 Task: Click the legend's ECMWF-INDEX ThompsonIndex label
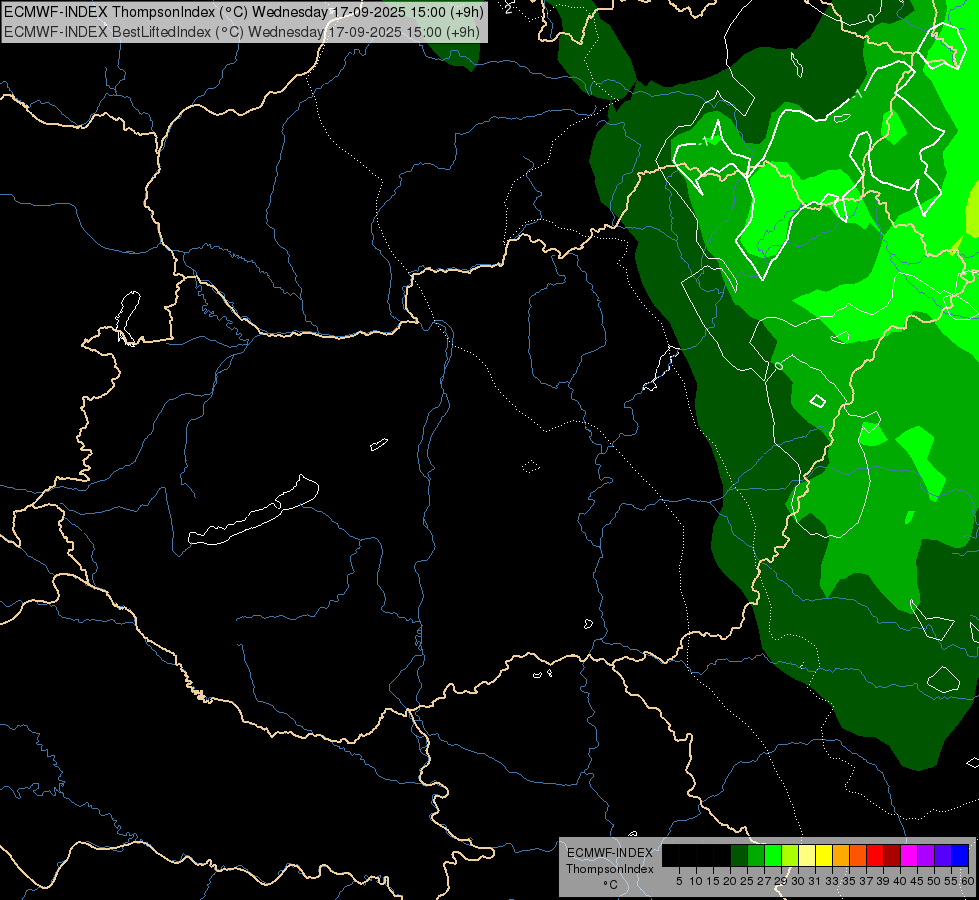[609, 861]
